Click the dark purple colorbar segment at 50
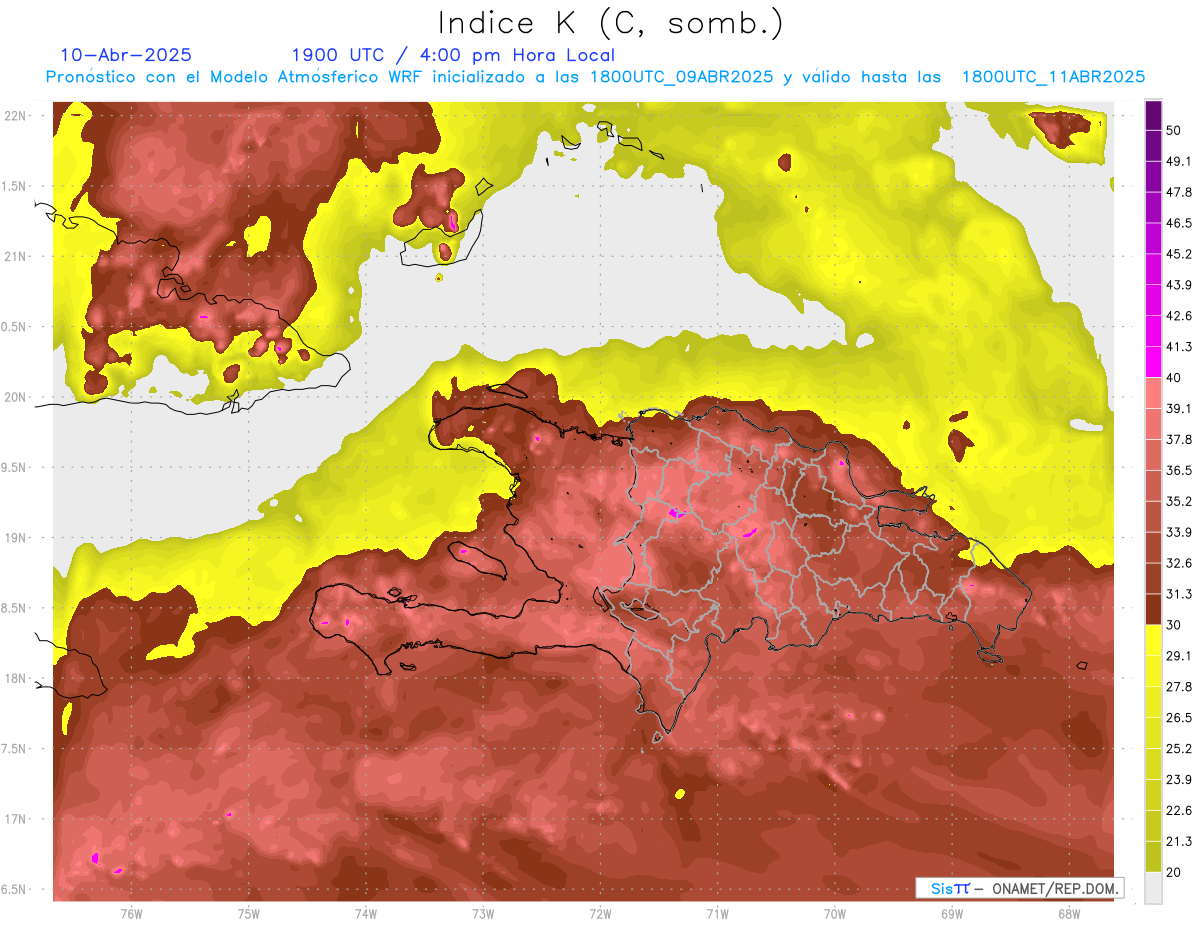The width and height of the screenshot is (1200, 927). click(x=1153, y=117)
